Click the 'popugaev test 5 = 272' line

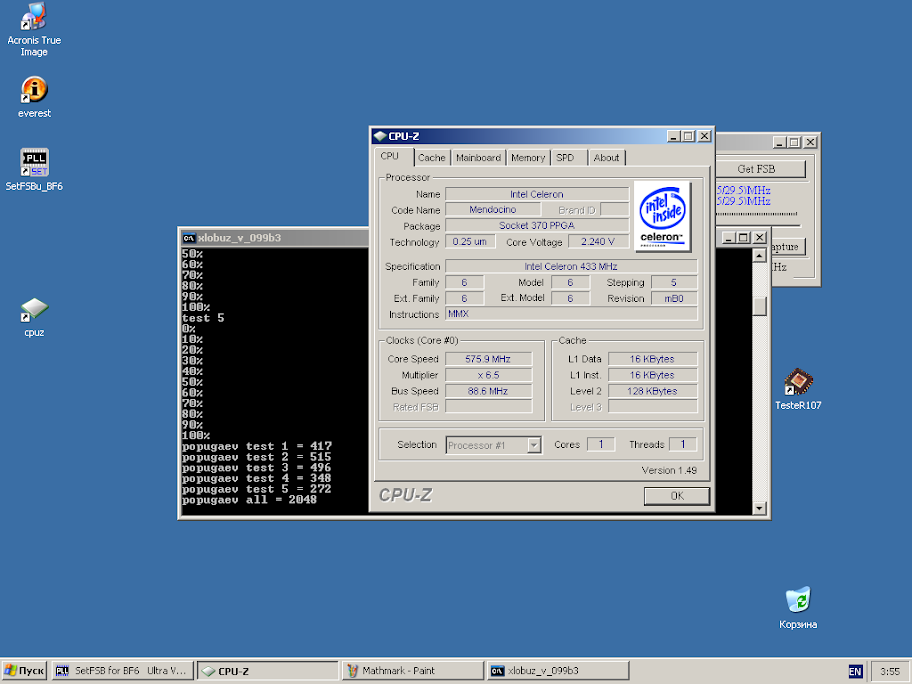click(256, 489)
